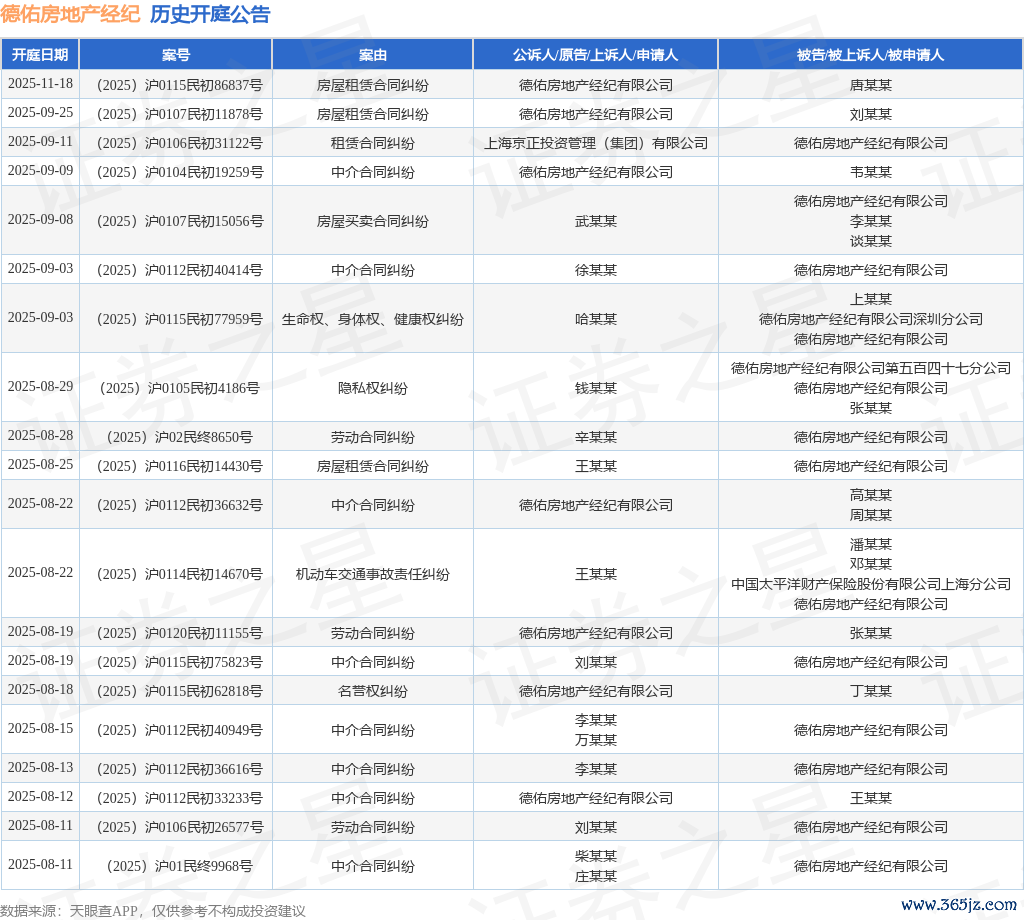Click the 被告/被上诉人/被申请人 column header
This screenshot has height=920, width=1024.
pyautogui.click(x=870, y=55)
